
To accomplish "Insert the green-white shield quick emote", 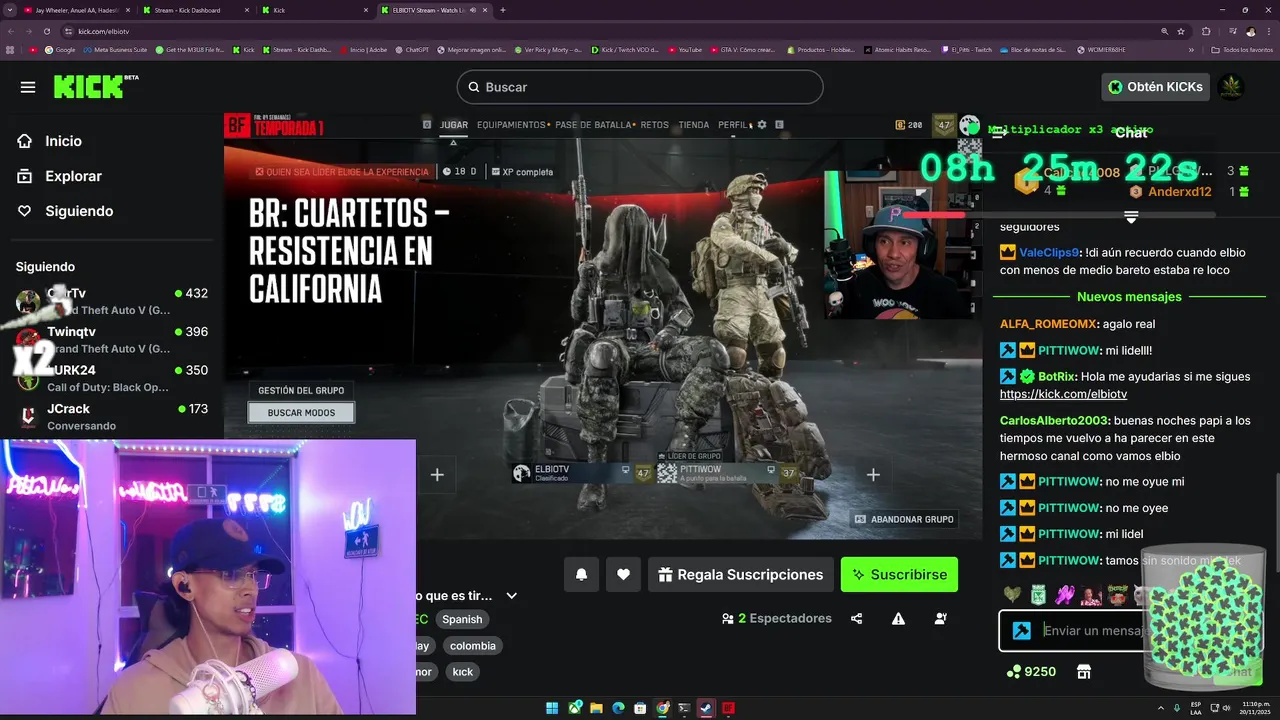I will coord(1038,594).
